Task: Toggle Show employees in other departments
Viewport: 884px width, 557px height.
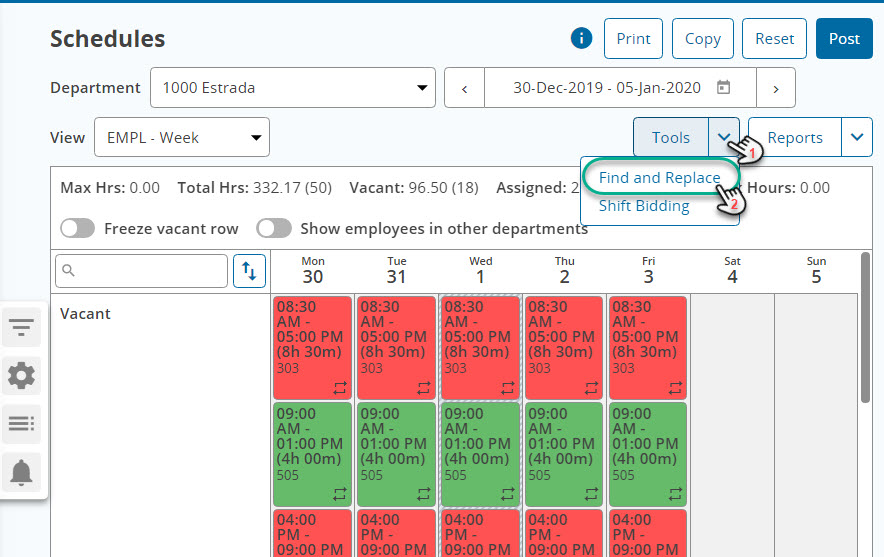Action: click(274, 228)
